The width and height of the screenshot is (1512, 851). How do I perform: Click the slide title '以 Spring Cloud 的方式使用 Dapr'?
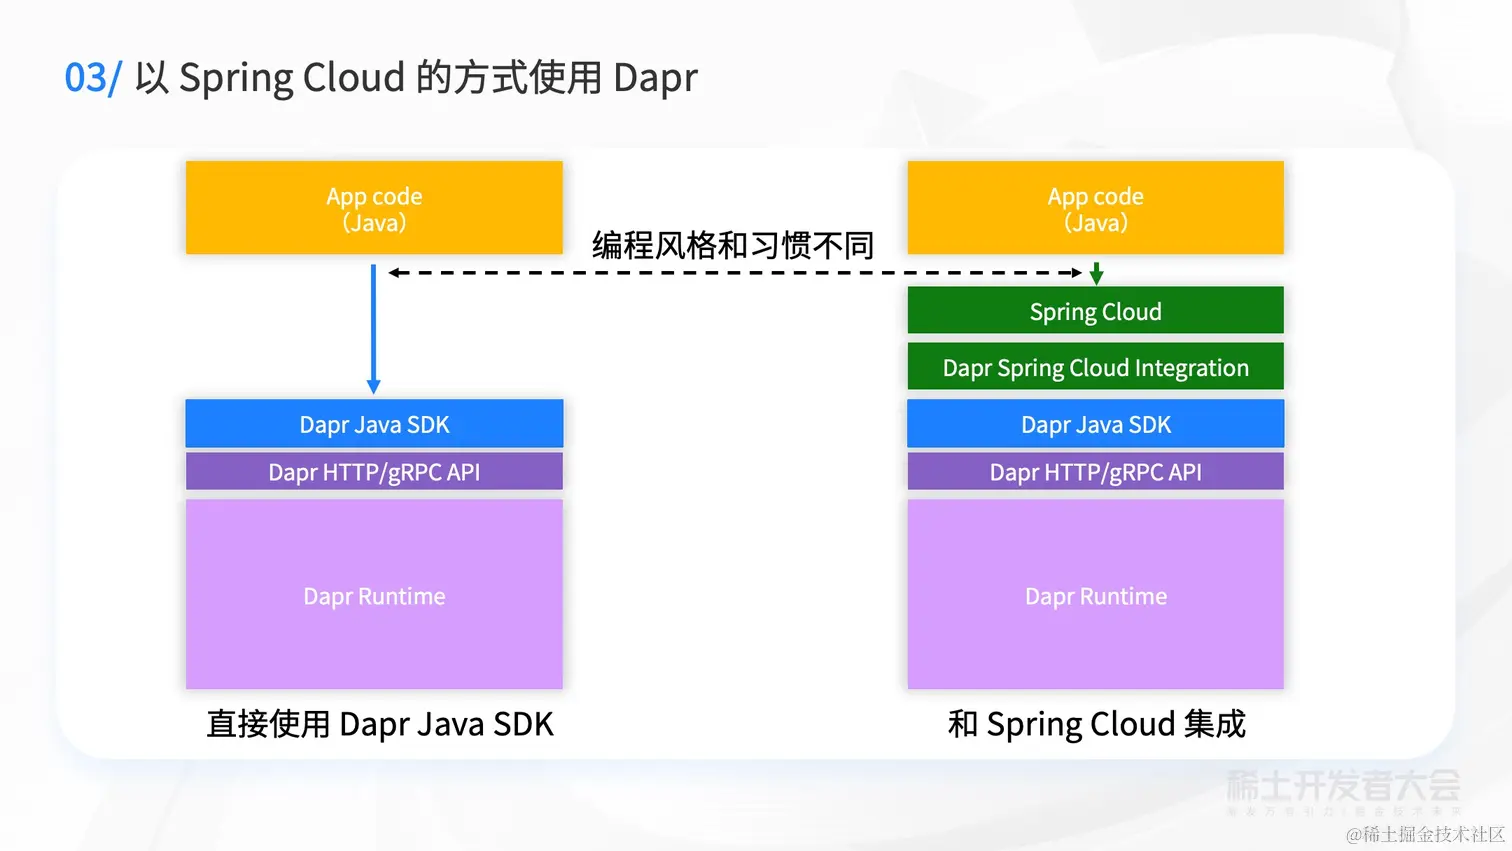click(x=416, y=78)
